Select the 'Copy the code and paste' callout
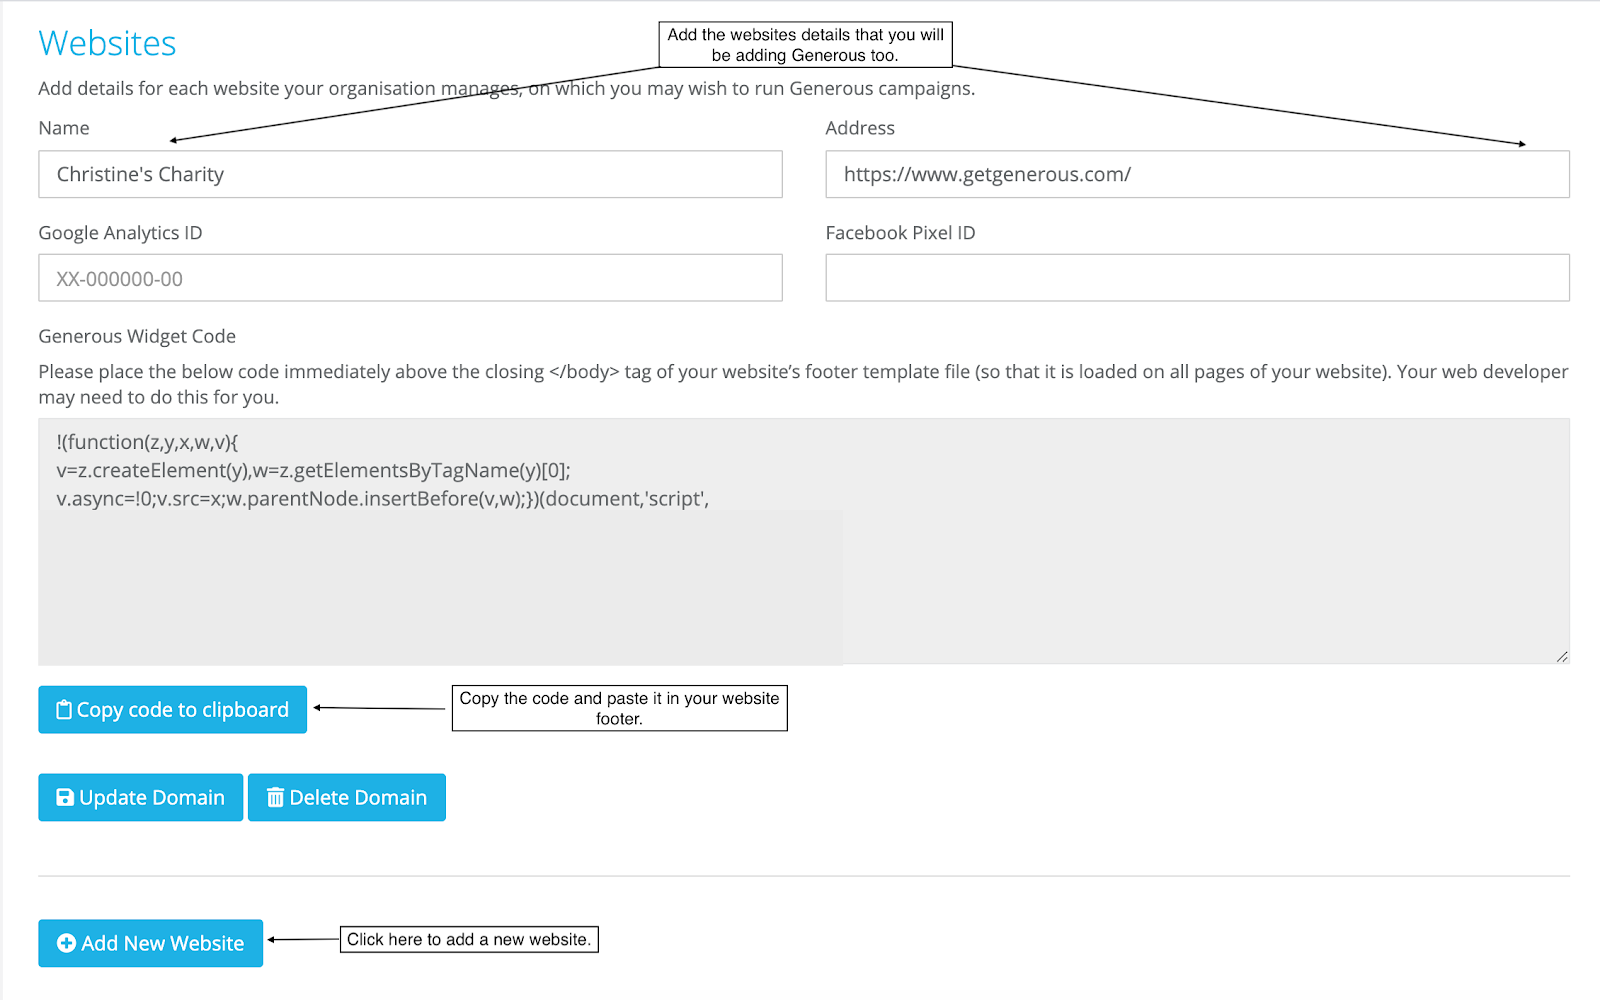Screen dimensions: 1600x1000 (619, 708)
